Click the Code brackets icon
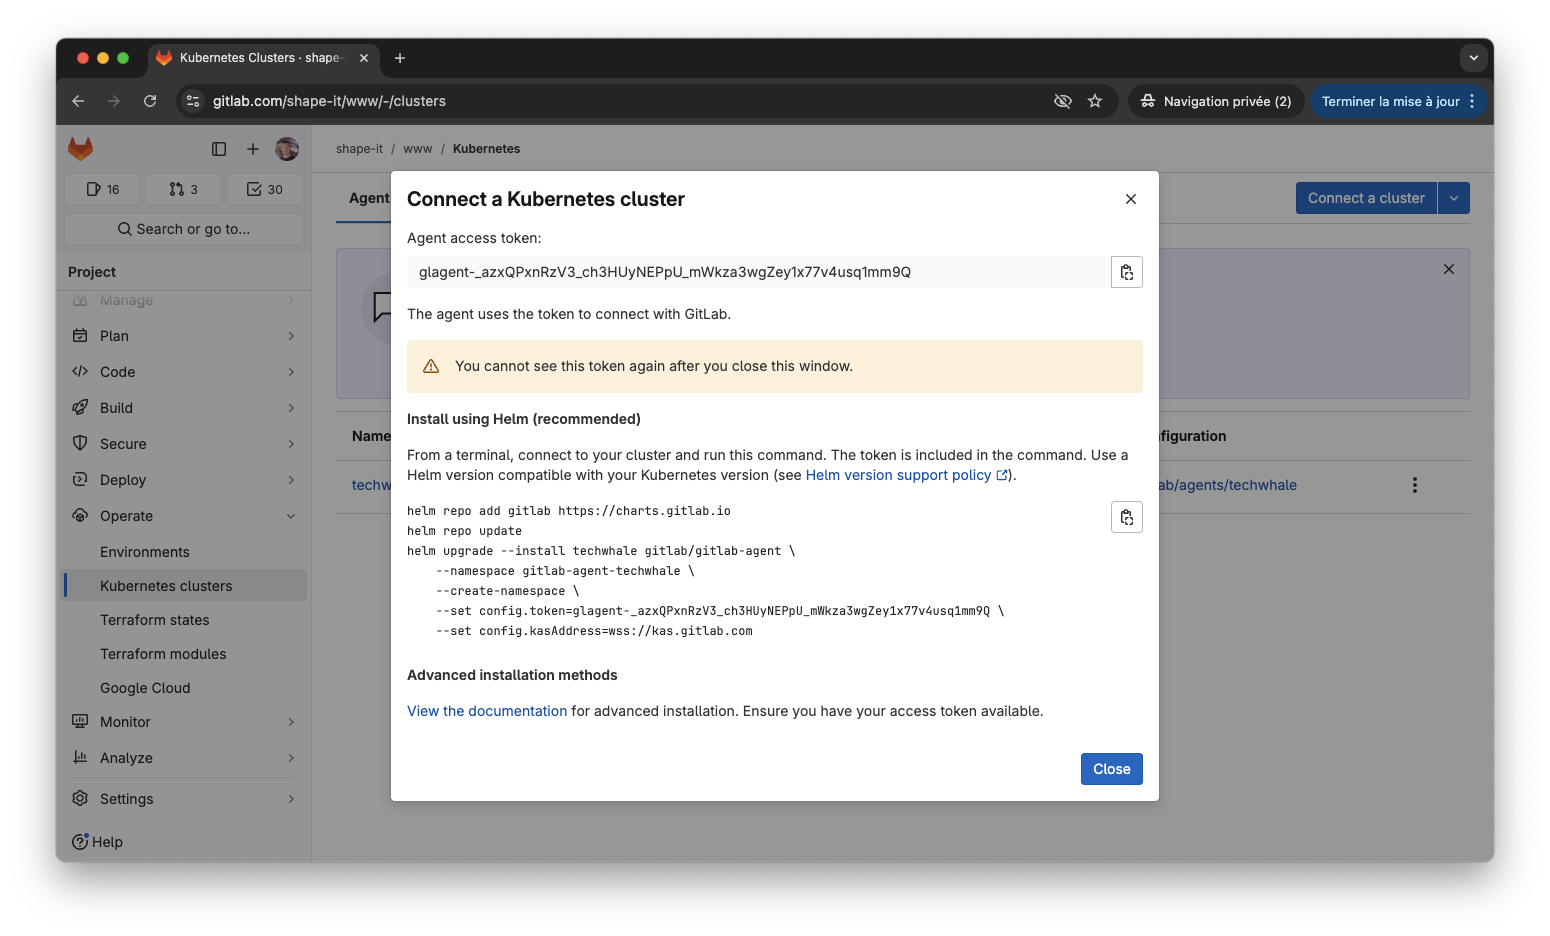 pyautogui.click(x=80, y=371)
